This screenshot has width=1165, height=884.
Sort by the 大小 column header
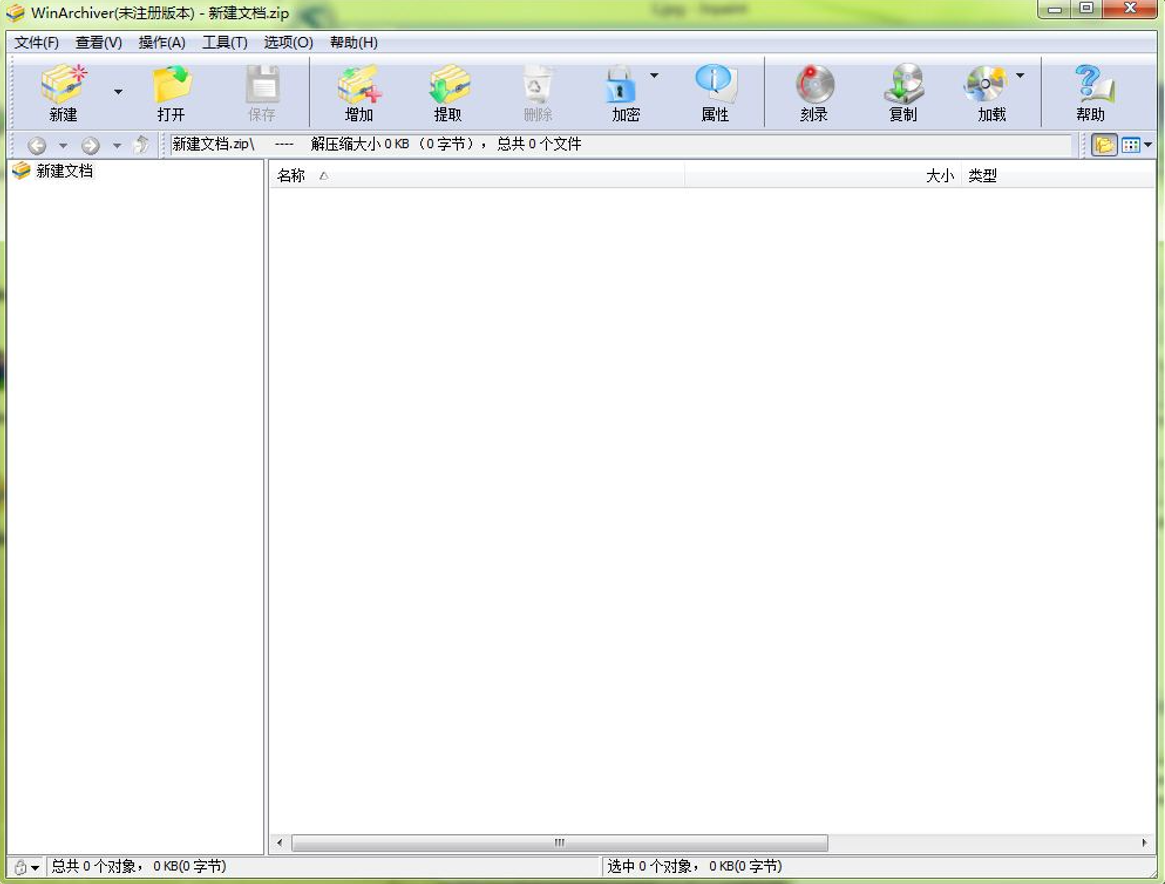822,176
